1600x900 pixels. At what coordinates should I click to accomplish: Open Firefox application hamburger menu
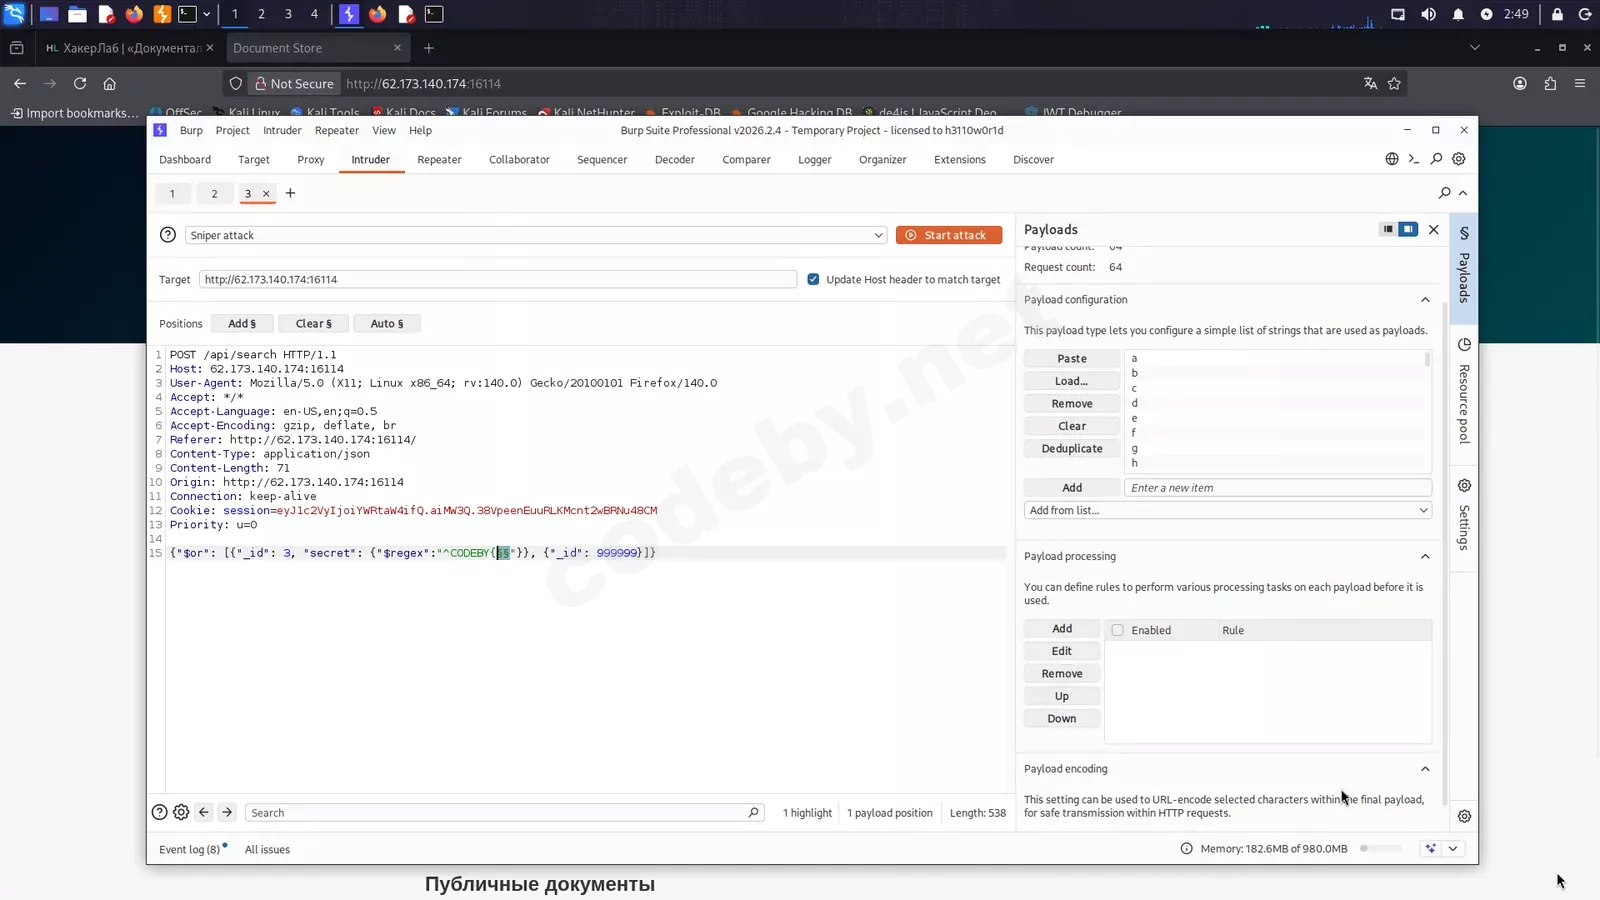pyautogui.click(x=1580, y=84)
